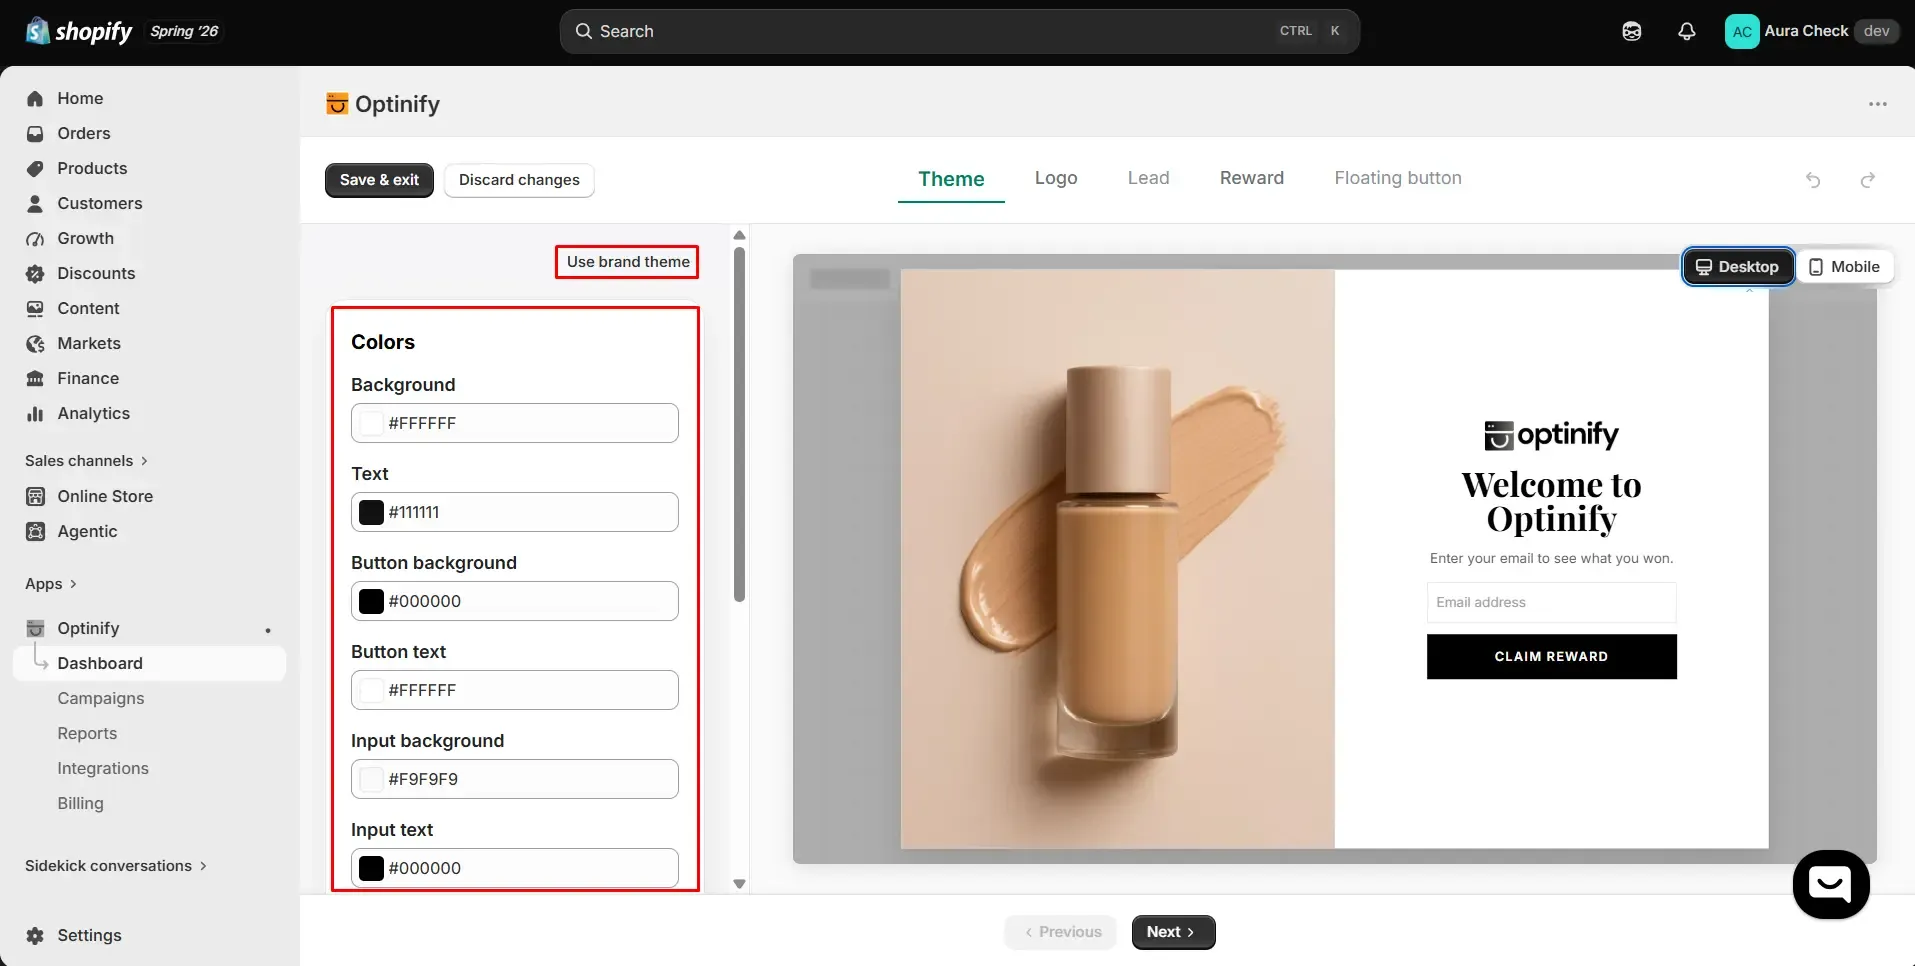
Task: Switch preview to Mobile view
Action: click(x=1845, y=267)
